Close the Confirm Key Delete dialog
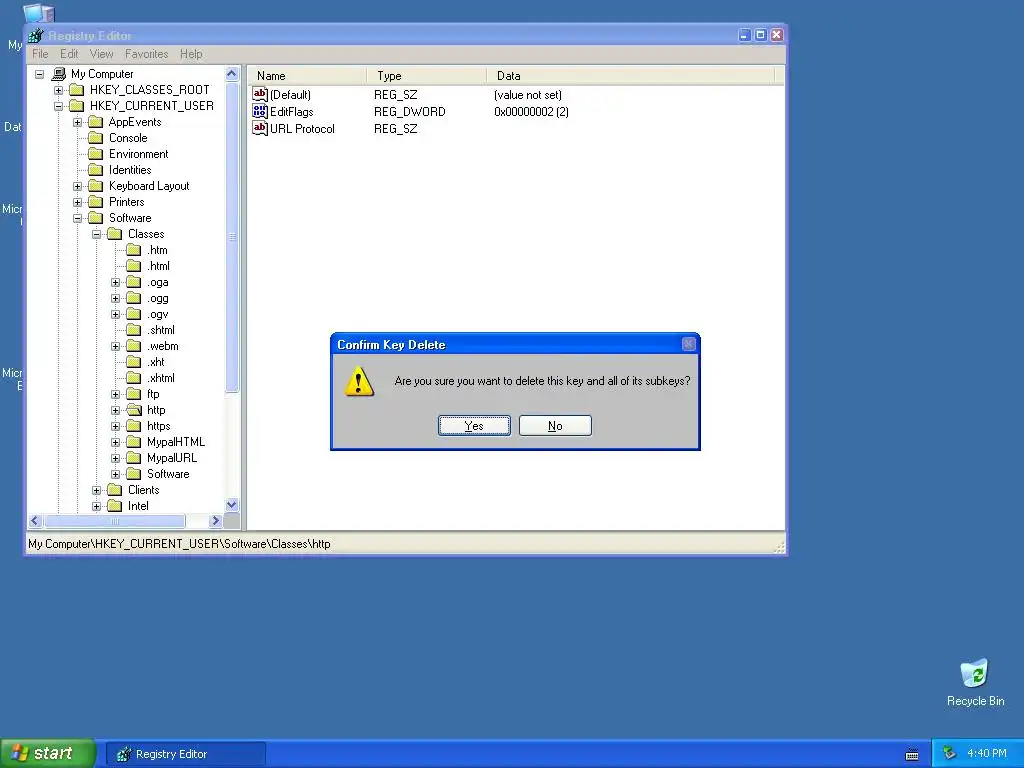This screenshot has height=768, width=1024. (688, 344)
